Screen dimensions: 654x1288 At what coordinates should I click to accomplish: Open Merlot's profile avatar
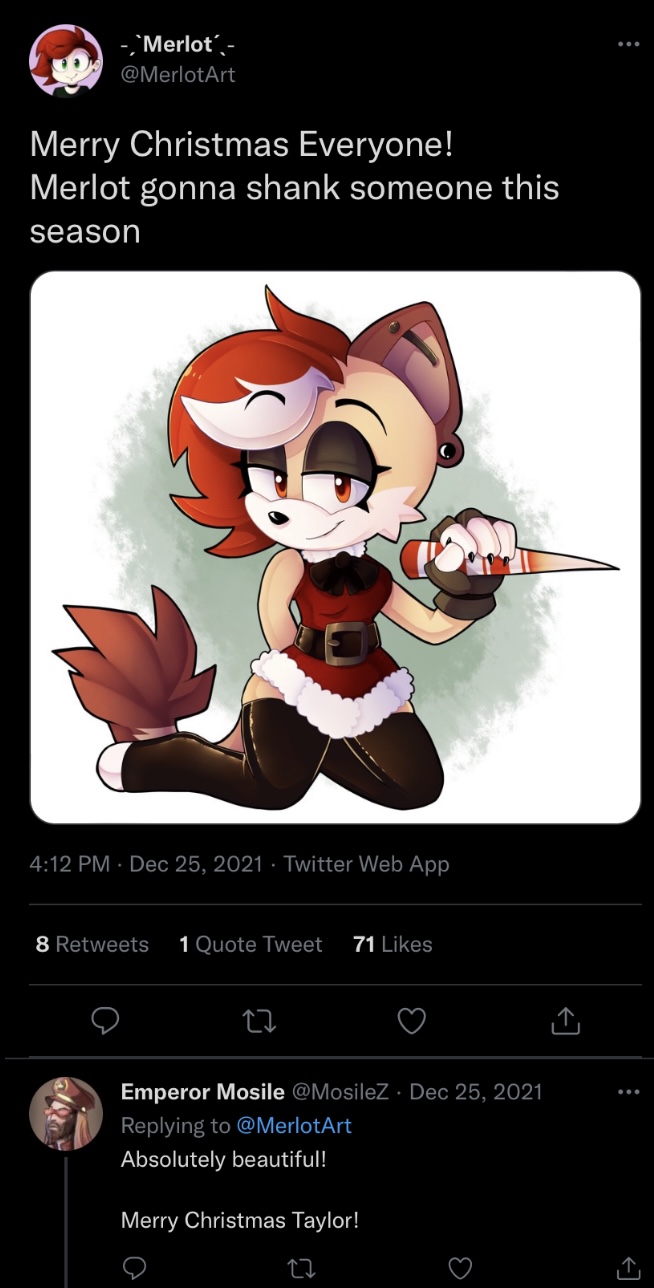point(65,61)
